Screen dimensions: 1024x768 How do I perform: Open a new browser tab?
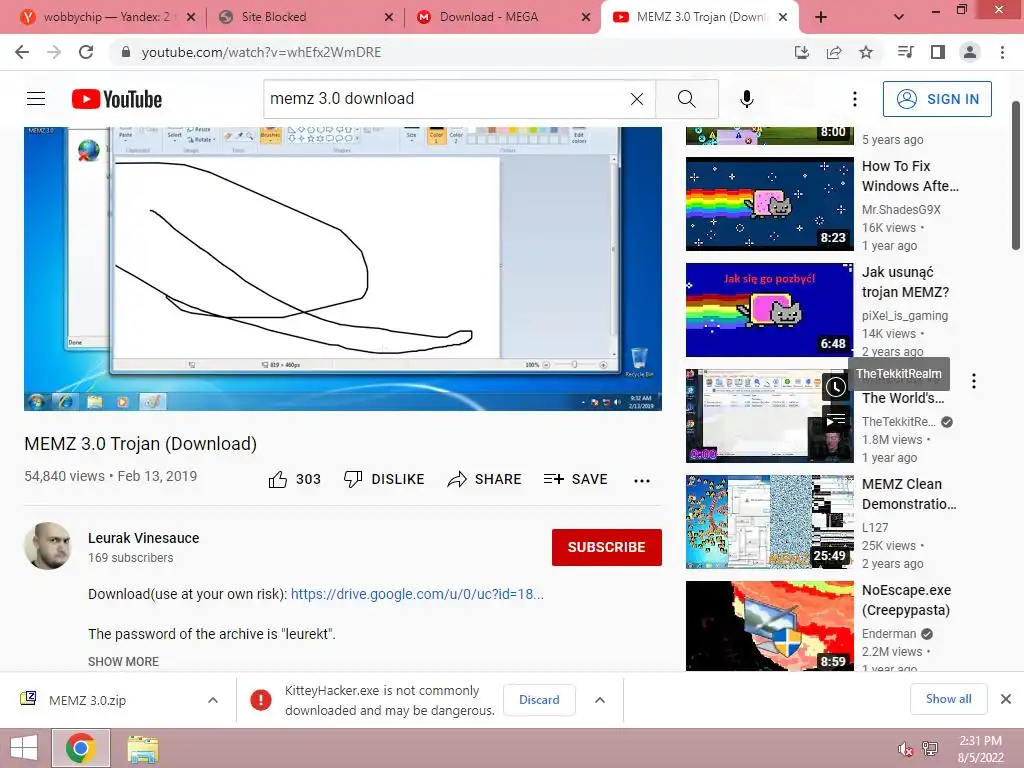[x=821, y=17]
